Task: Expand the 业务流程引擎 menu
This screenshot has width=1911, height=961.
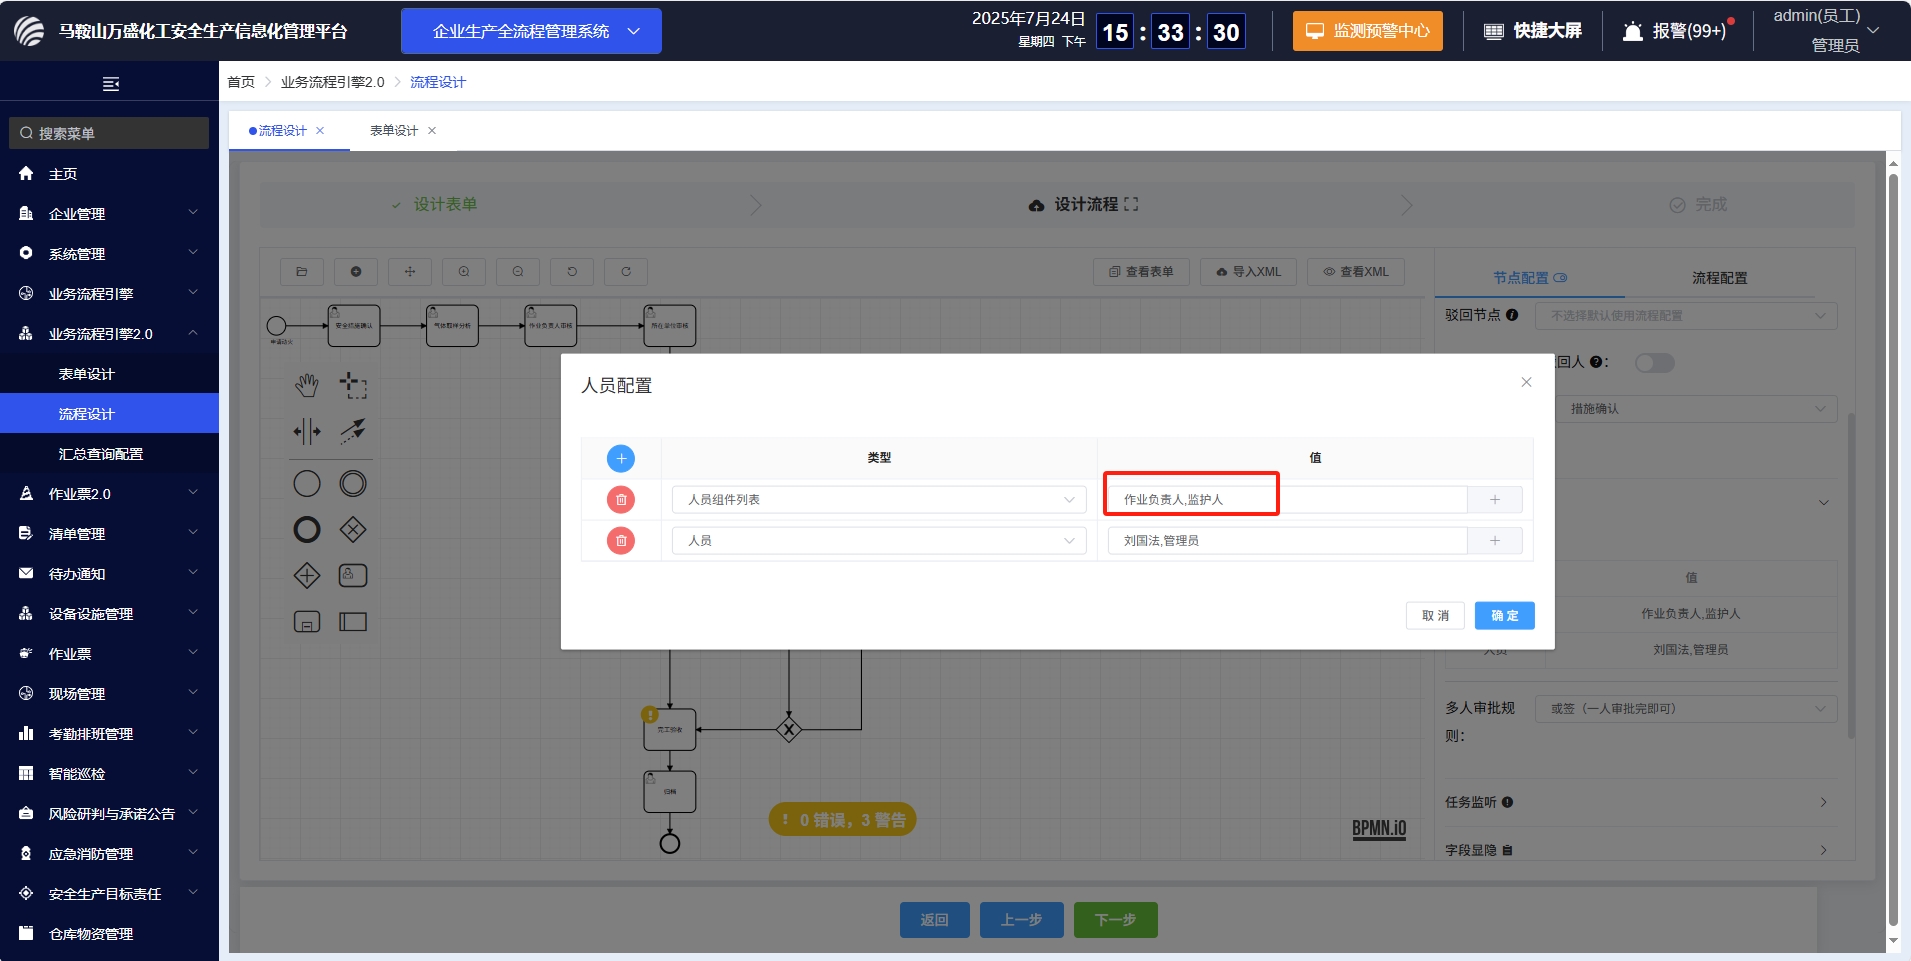Action: tap(109, 294)
